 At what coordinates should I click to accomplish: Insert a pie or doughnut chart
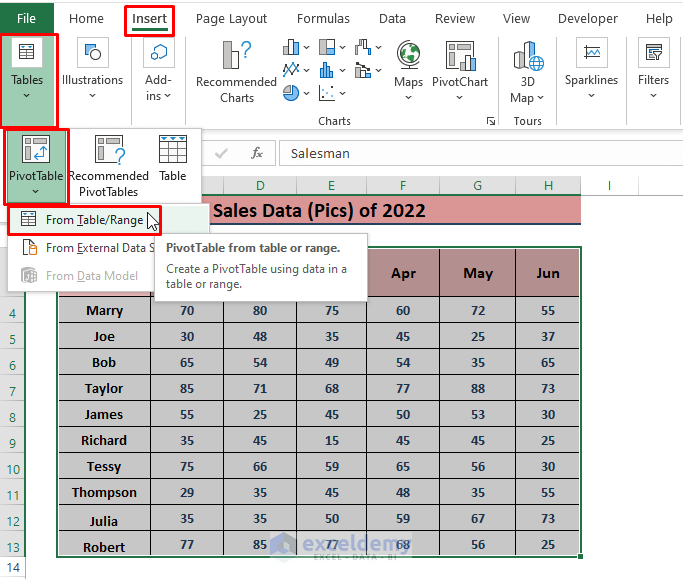click(x=291, y=93)
